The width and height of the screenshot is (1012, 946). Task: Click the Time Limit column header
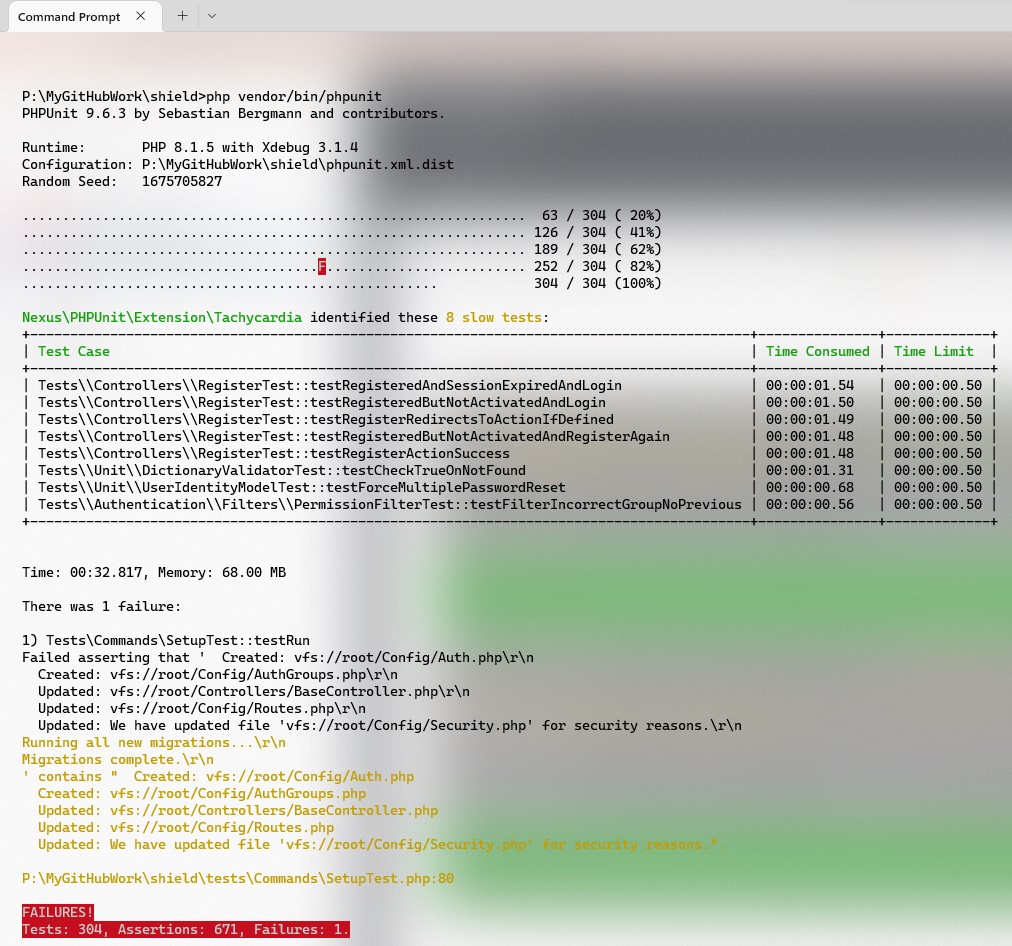click(x=931, y=351)
